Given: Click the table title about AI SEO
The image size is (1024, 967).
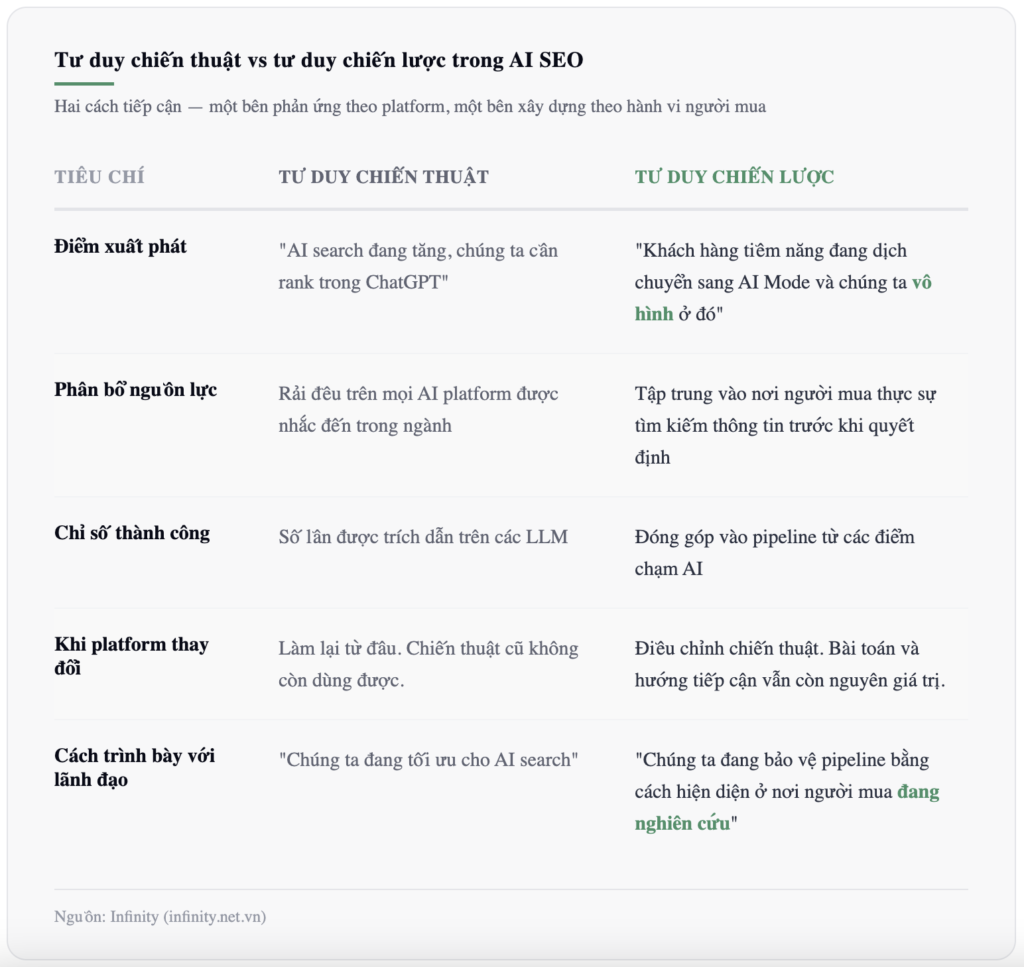Looking at the screenshot, I should [x=319, y=60].
